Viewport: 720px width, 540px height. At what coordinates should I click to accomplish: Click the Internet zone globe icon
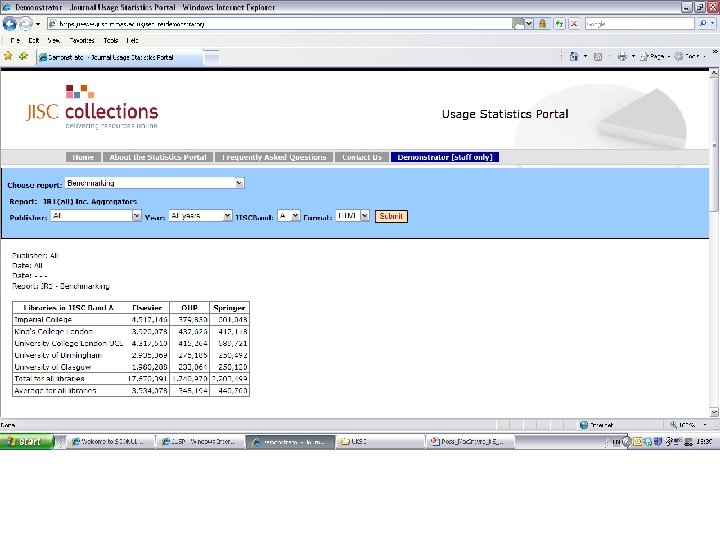(584, 425)
